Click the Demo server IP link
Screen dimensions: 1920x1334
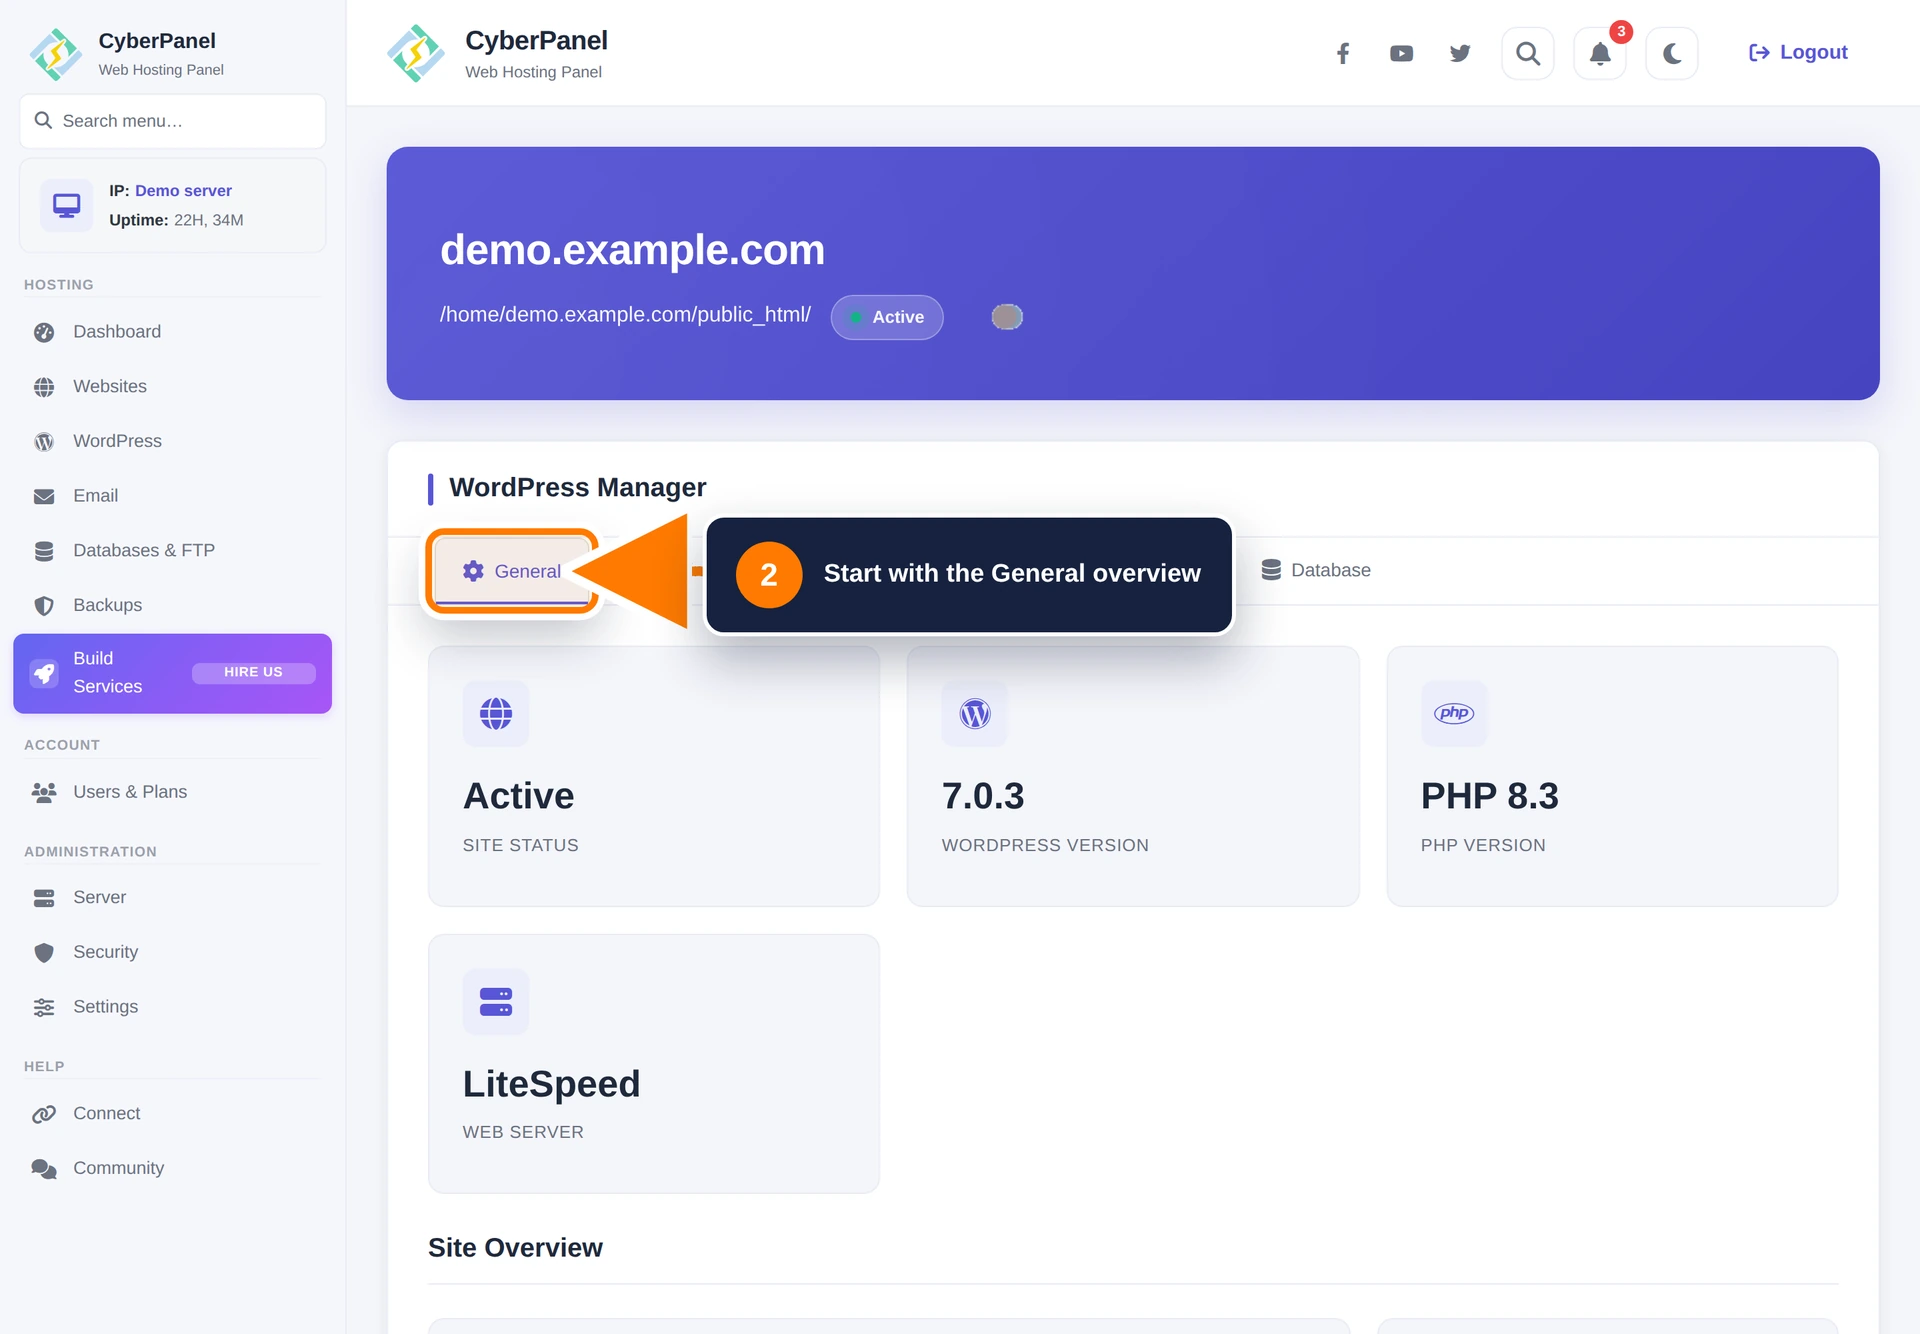pyautogui.click(x=183, y=190)
